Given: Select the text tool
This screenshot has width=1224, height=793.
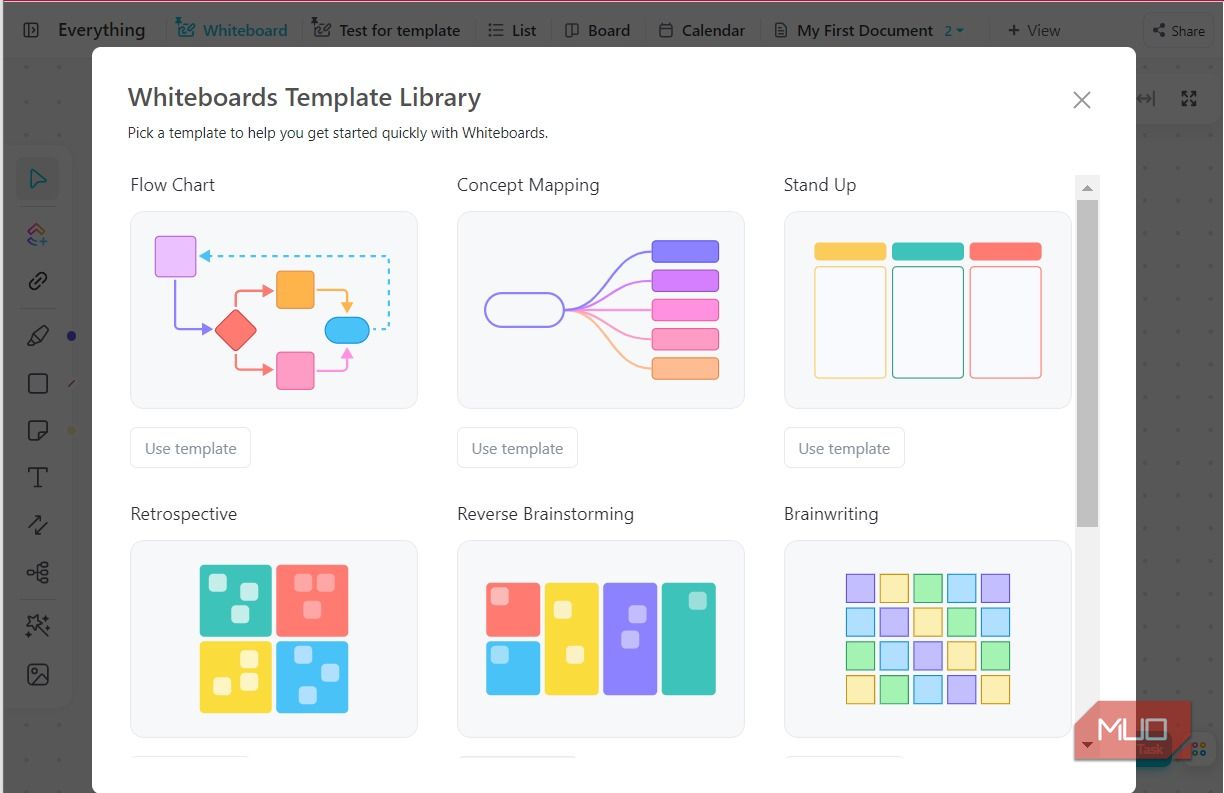Looking at the screenshot, I should click(38, 478).
